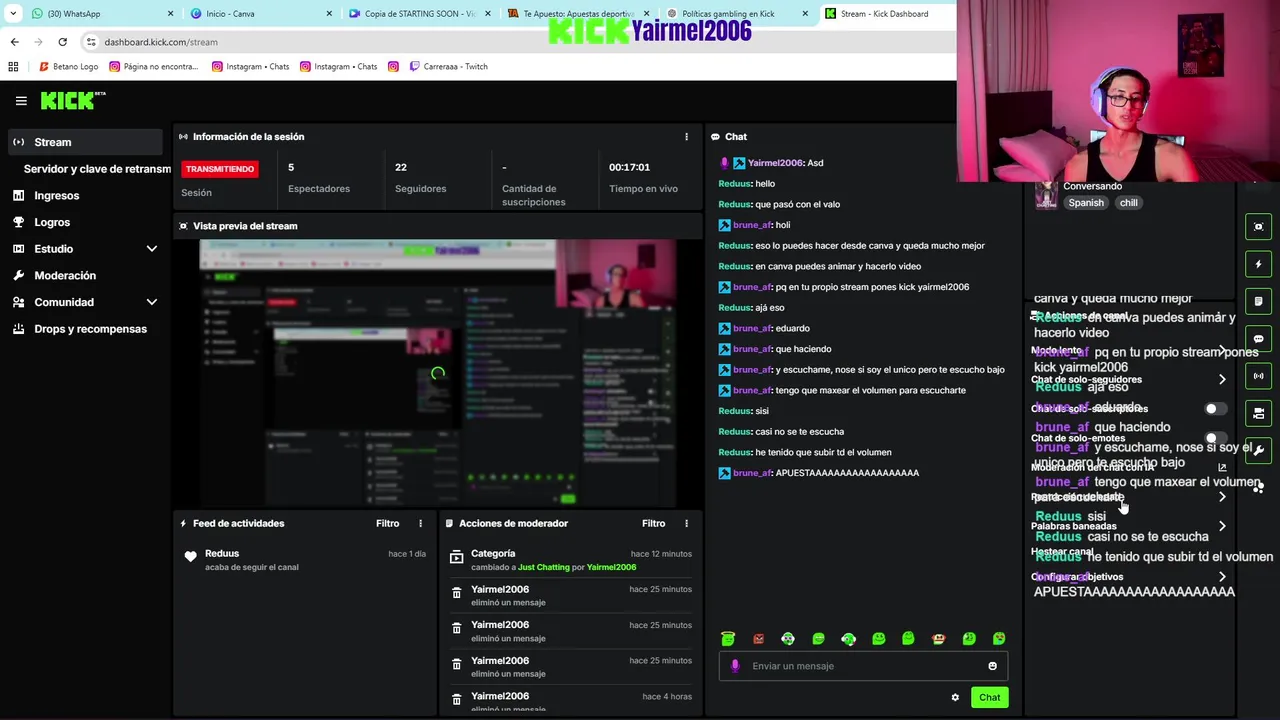Open the browser tab search dropdown
The width and height of the screenshot is (1280, 720).
click(x=13, y=14)
